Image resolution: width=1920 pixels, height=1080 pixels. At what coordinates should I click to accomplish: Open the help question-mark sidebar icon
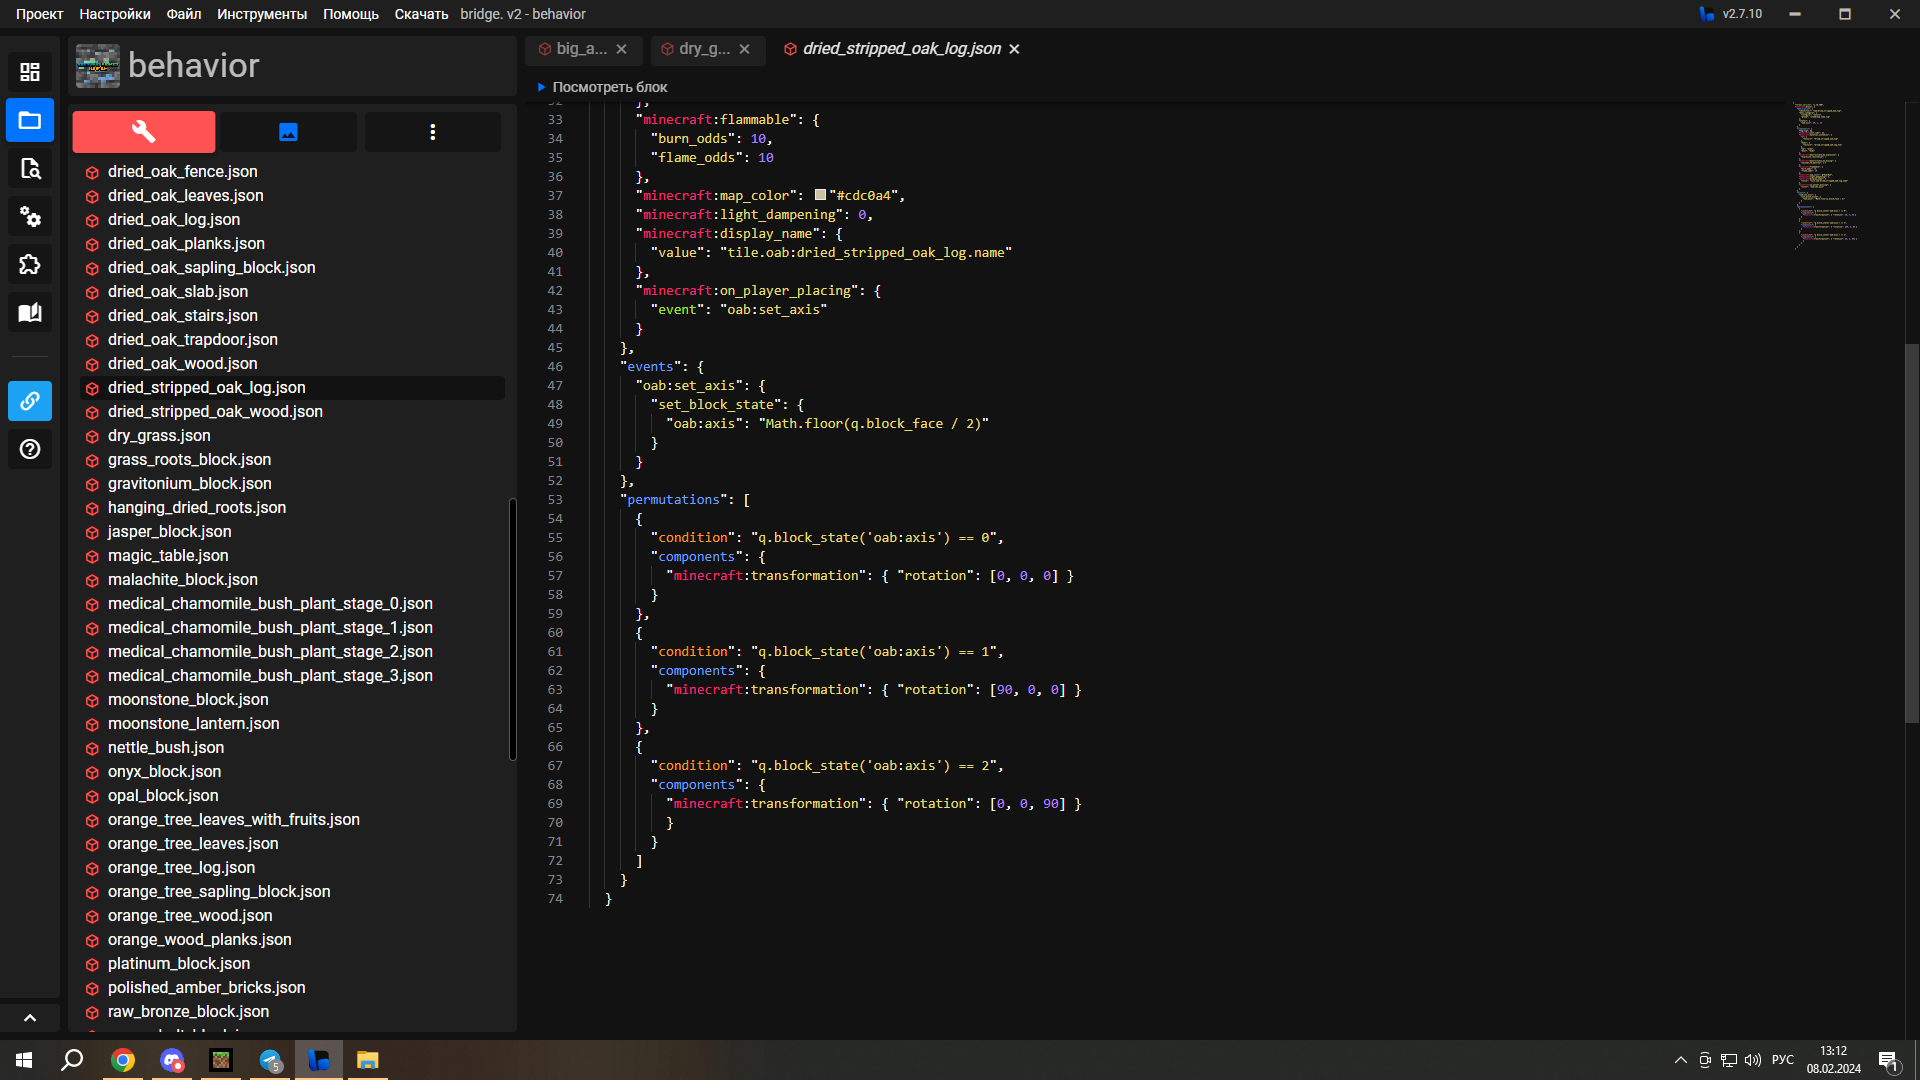click(x=30, y=449)
